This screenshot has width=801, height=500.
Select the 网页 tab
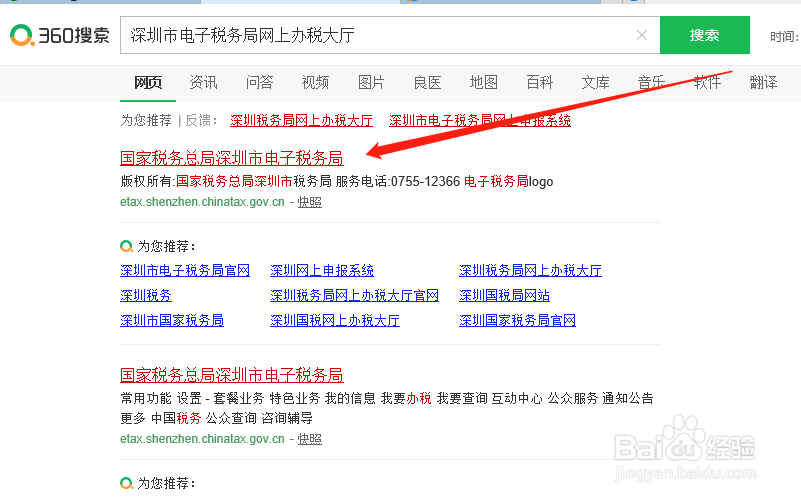click(x=148, y=82)
